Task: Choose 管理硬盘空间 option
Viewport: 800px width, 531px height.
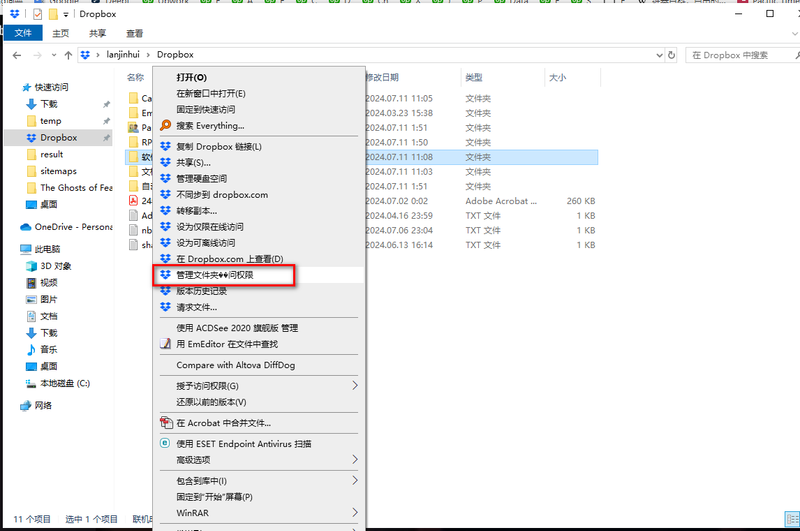Action: [x=258, y=179]
